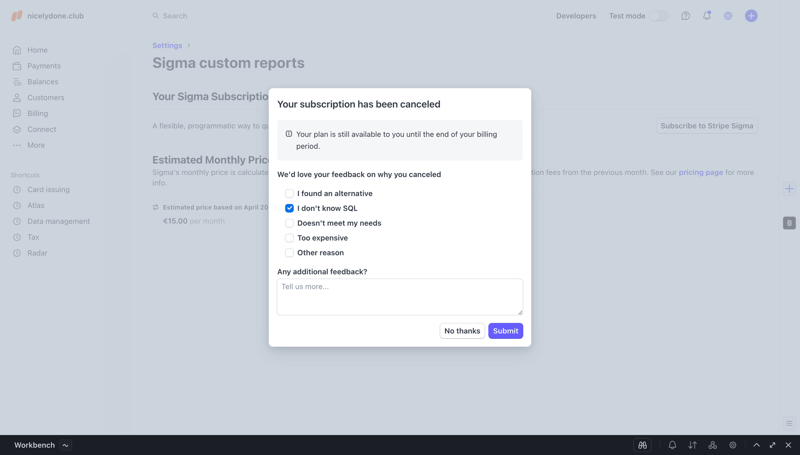800x455 pixels.
Task: Click the Connect layers icon
Action: point(17,129)
